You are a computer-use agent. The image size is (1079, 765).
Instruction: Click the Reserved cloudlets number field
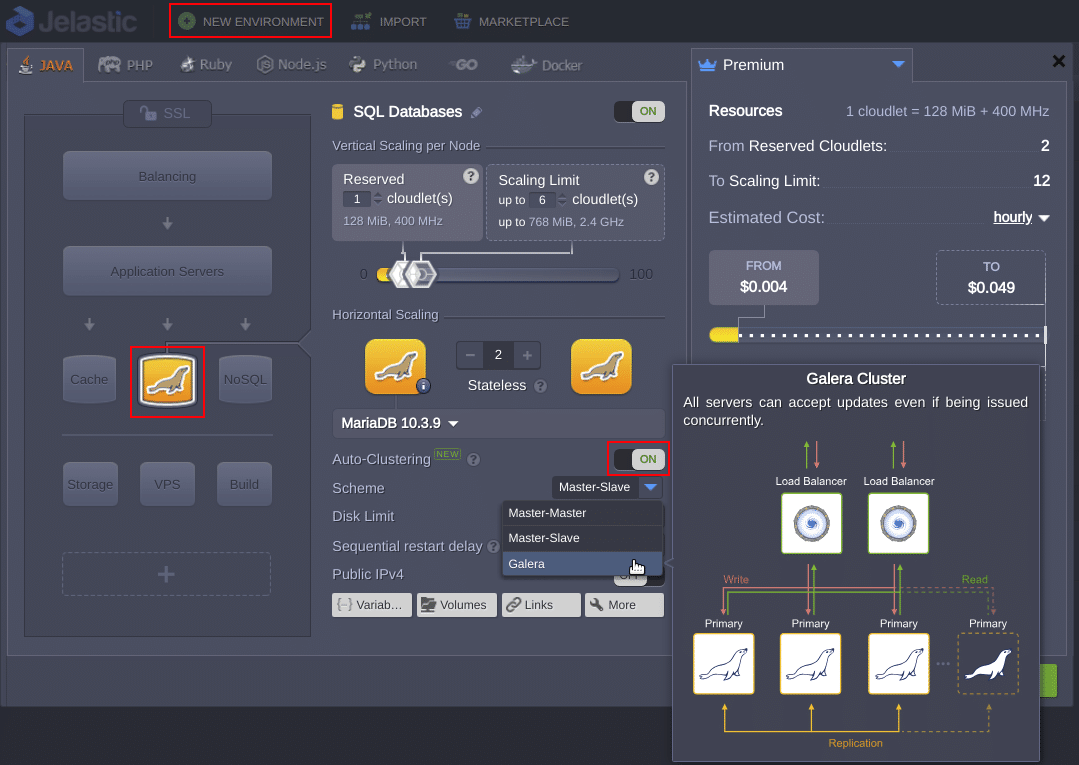(356, 199)
